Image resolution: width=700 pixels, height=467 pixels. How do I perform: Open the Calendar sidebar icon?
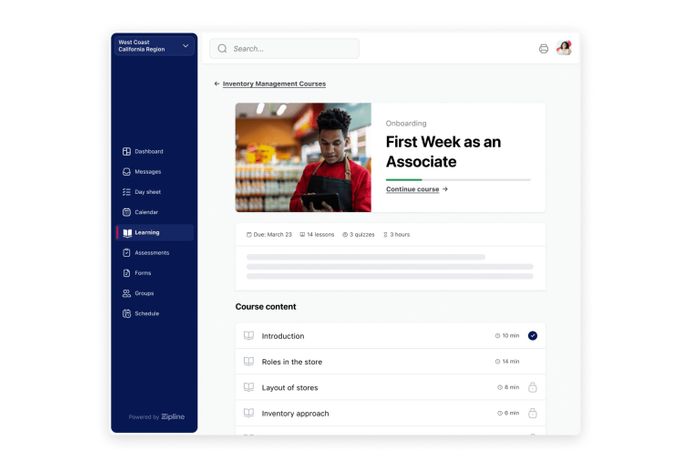click(126, 212)
